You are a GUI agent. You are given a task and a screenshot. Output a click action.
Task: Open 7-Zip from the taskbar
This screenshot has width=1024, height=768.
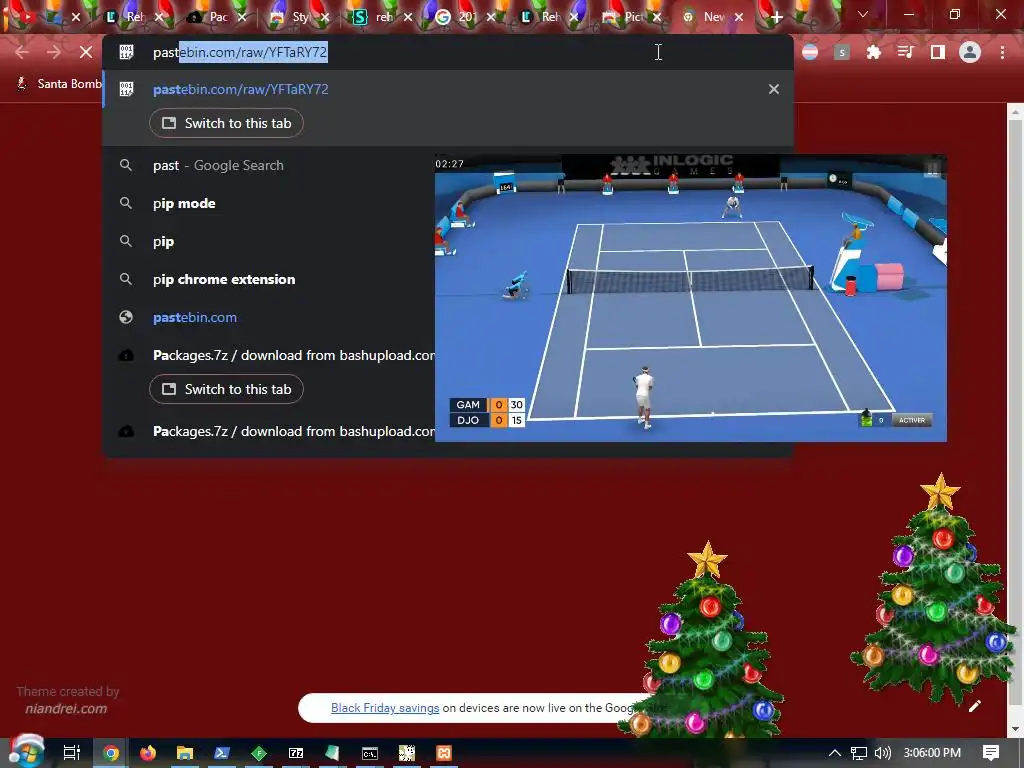click(x=296, y=753)
